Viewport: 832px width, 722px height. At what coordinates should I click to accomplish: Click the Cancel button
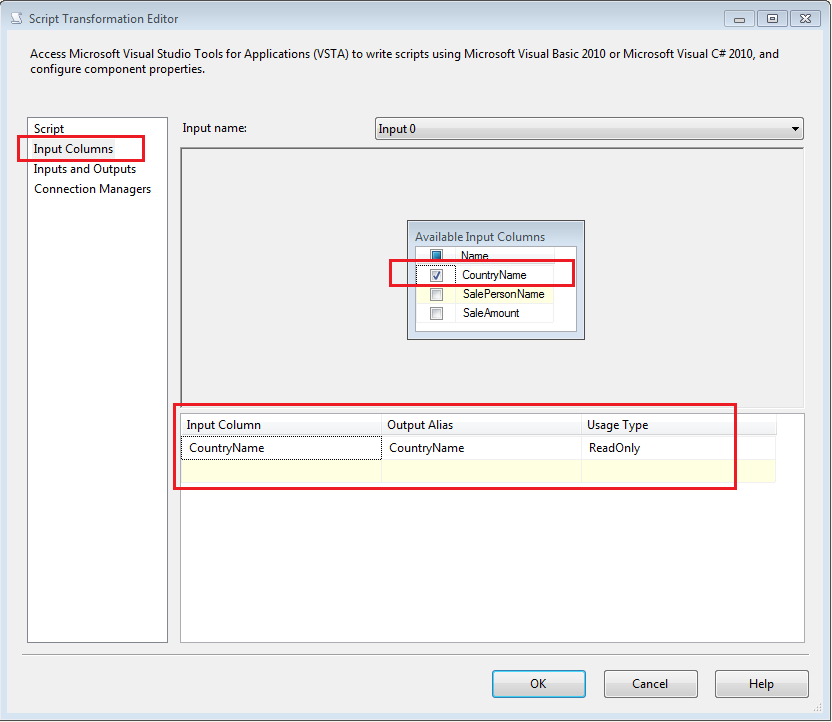click(x=650, y=684)
